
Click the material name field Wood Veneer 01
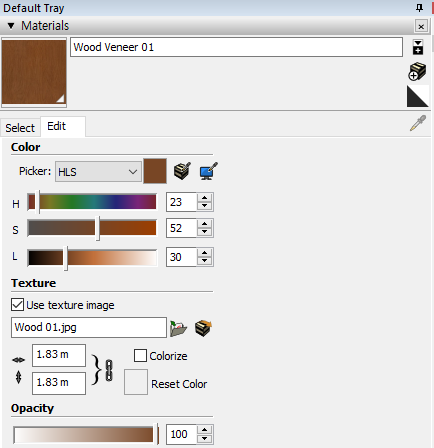tap(236, 47)
